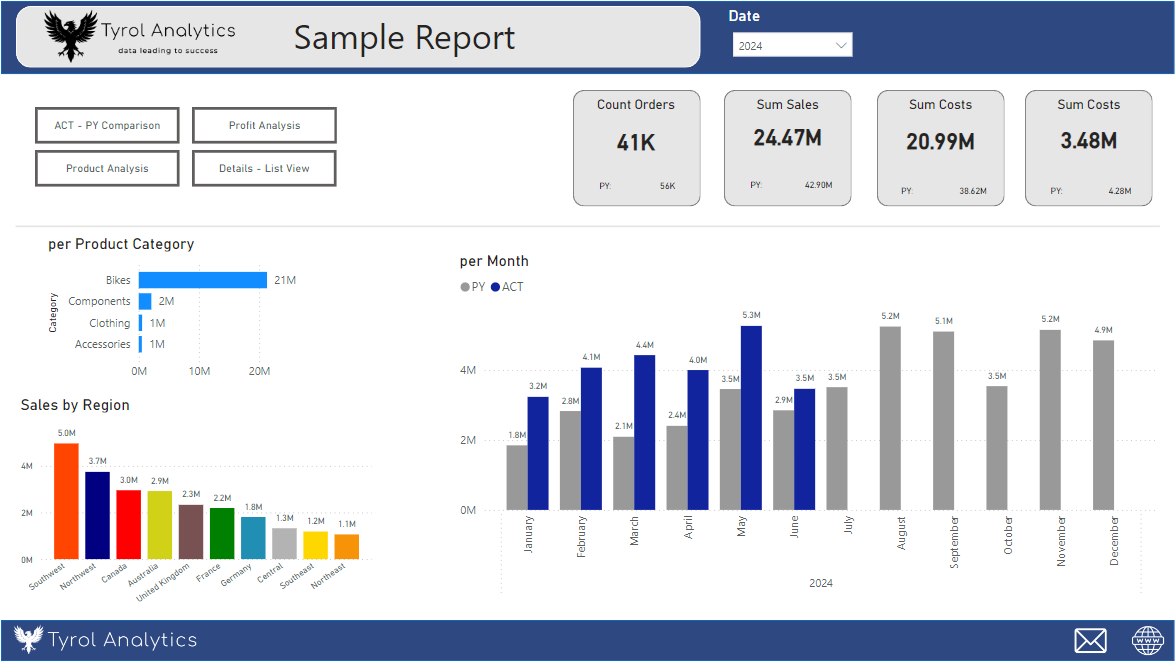
Task: Expand the Date dropdown chevron
Action: tap(841, 45)
